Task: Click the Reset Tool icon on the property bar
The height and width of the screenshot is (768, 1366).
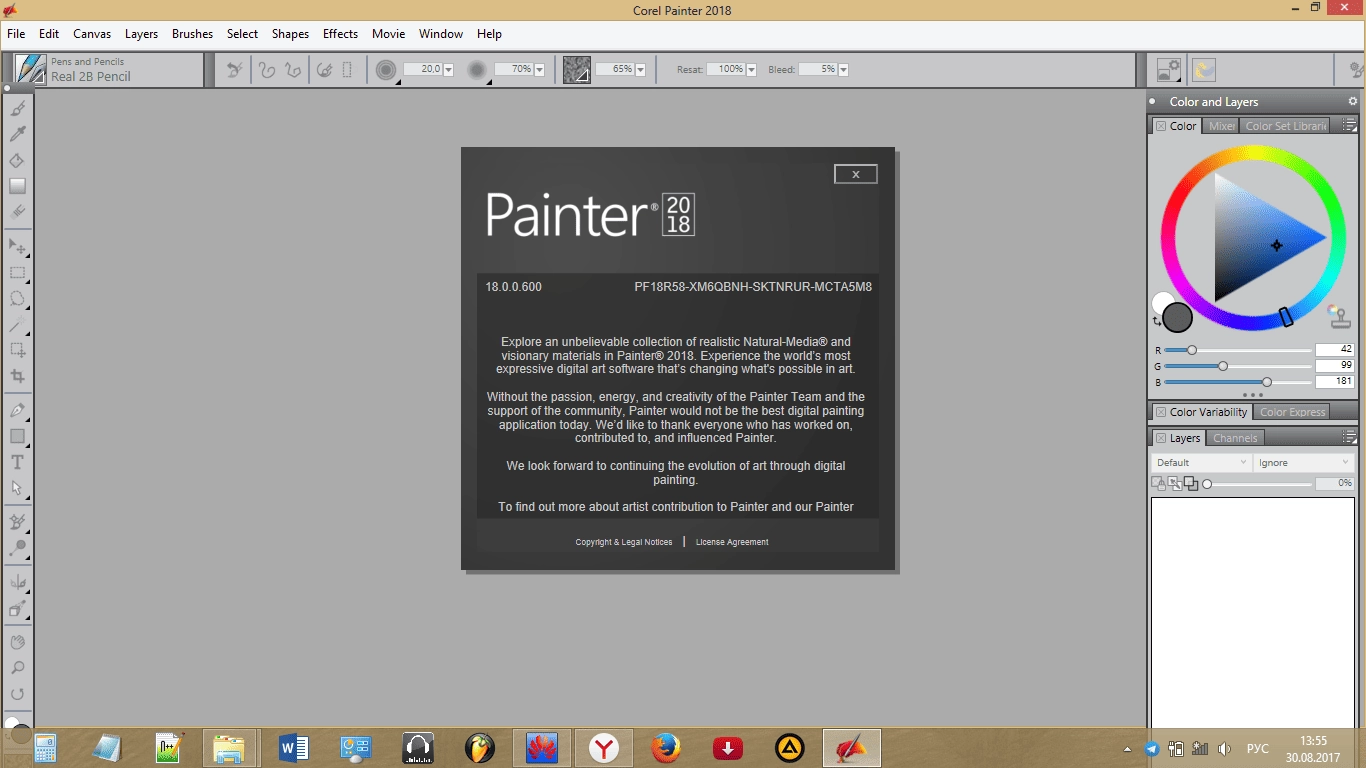Action: click(234, 70)
